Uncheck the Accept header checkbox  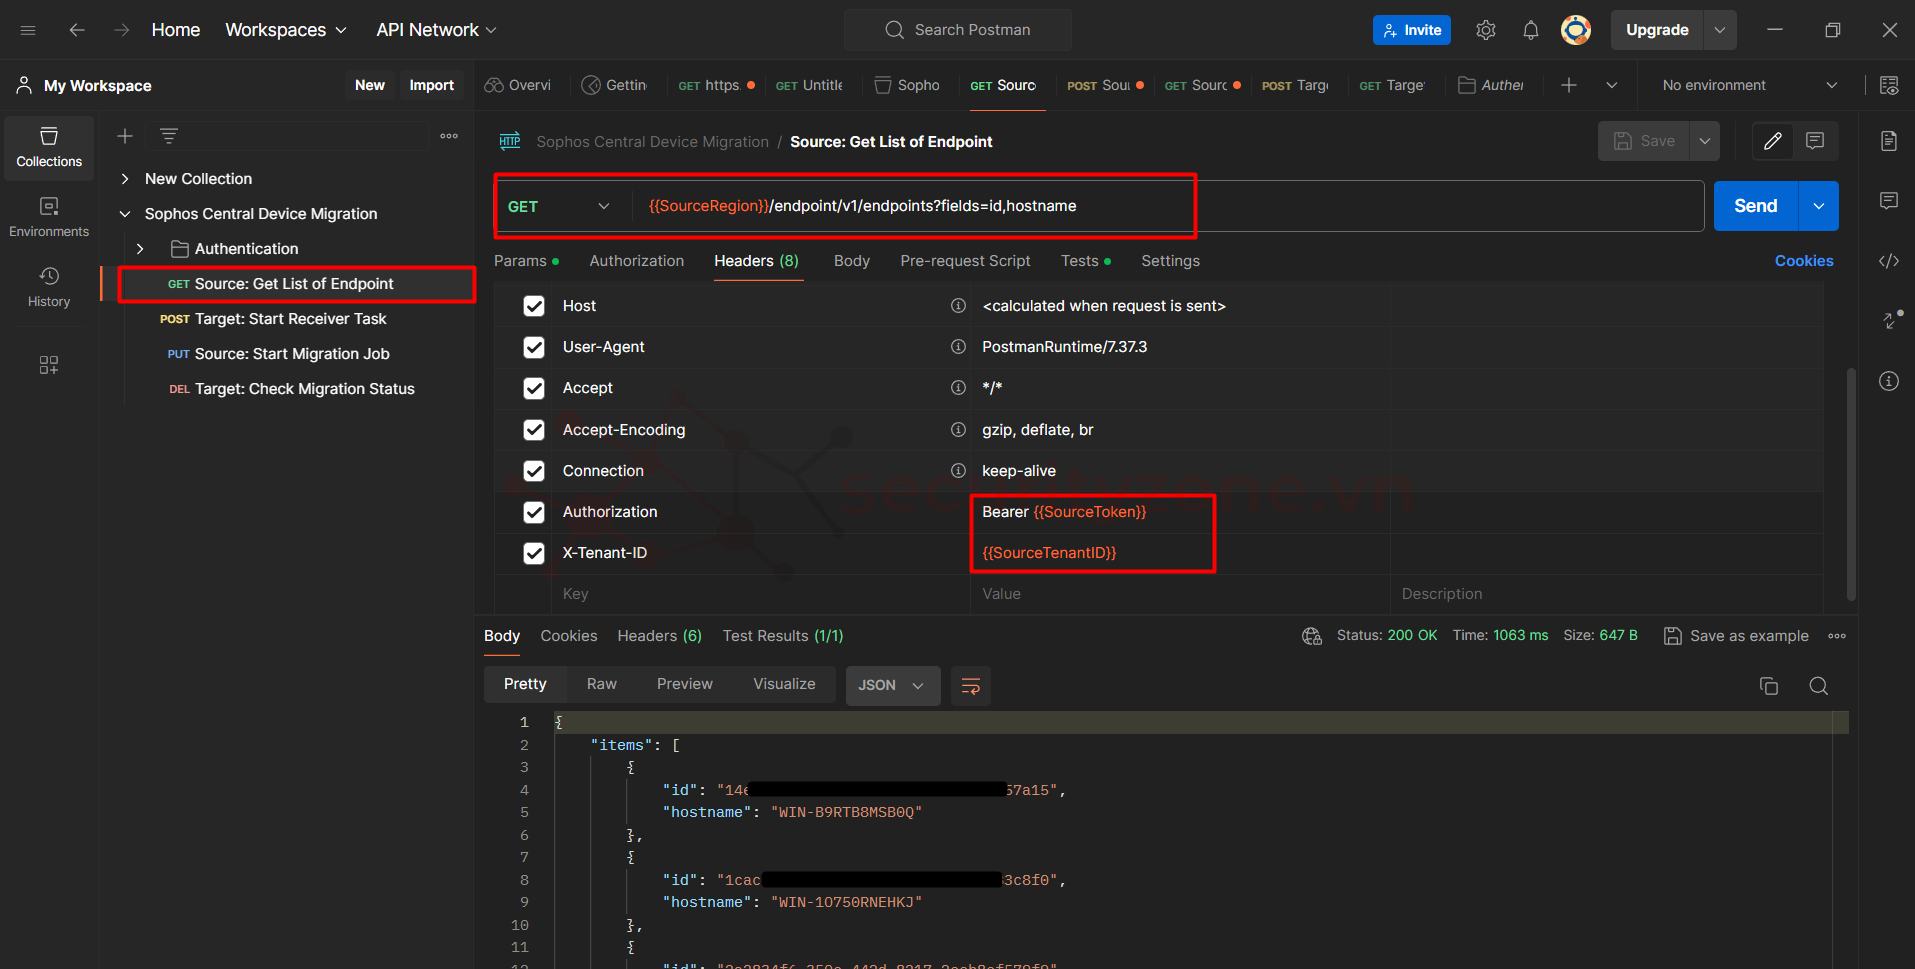pos(534,388)
